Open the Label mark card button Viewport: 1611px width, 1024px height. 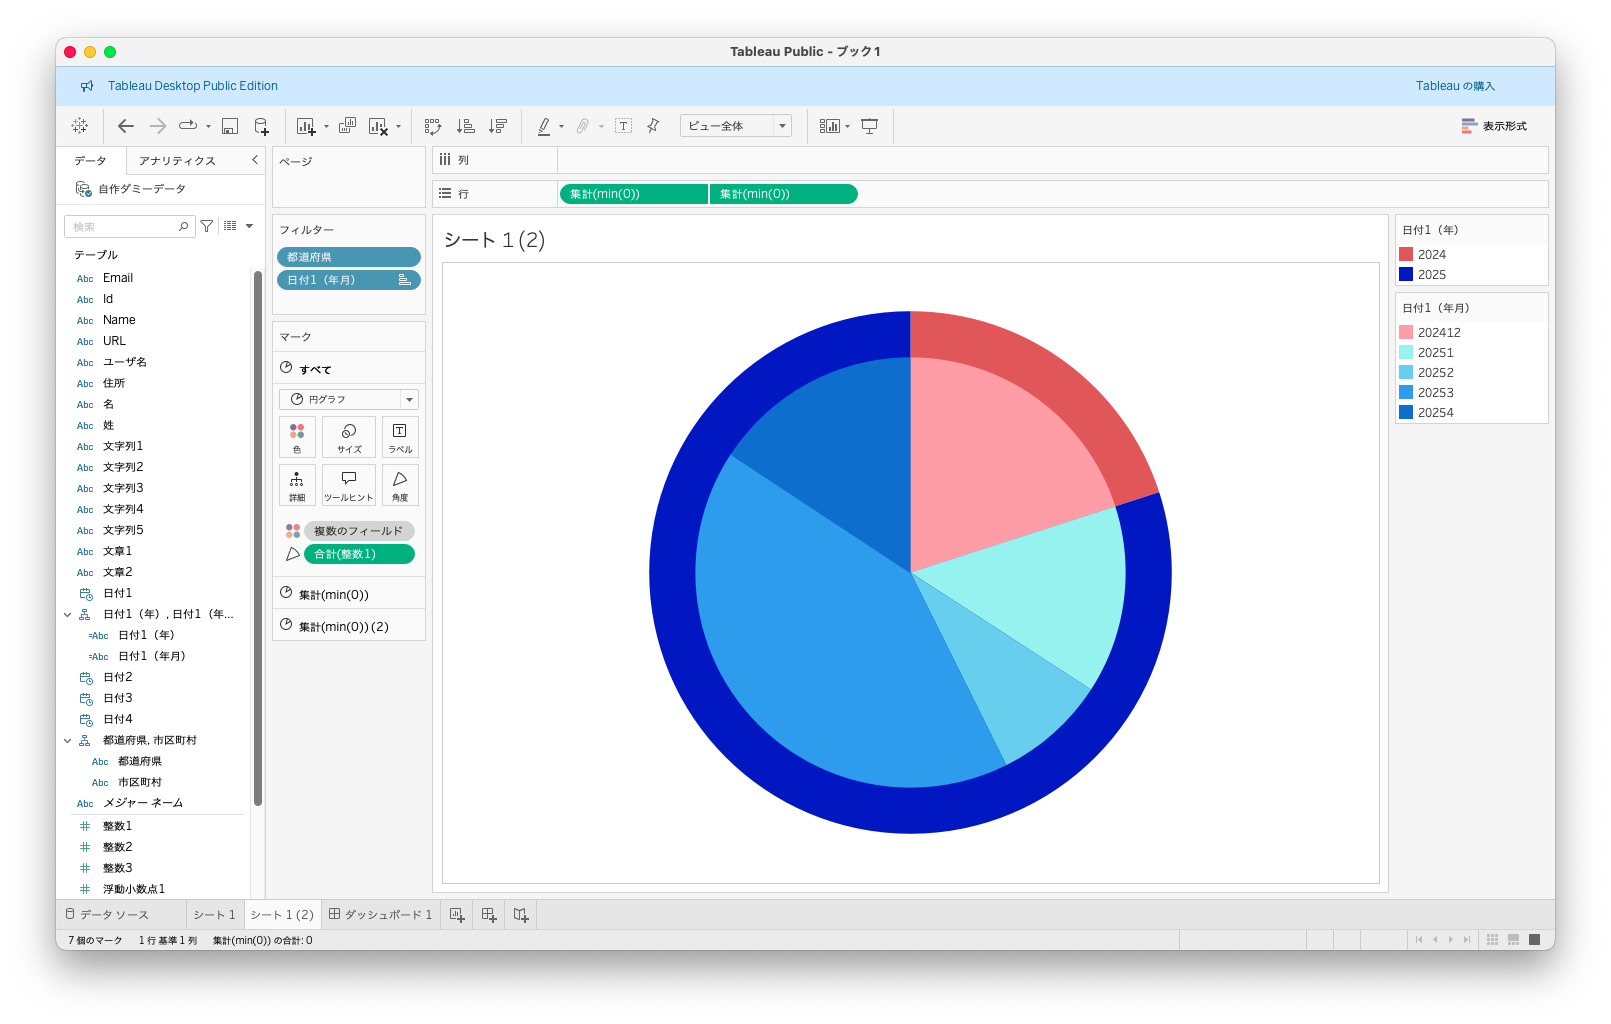(400, 437)
